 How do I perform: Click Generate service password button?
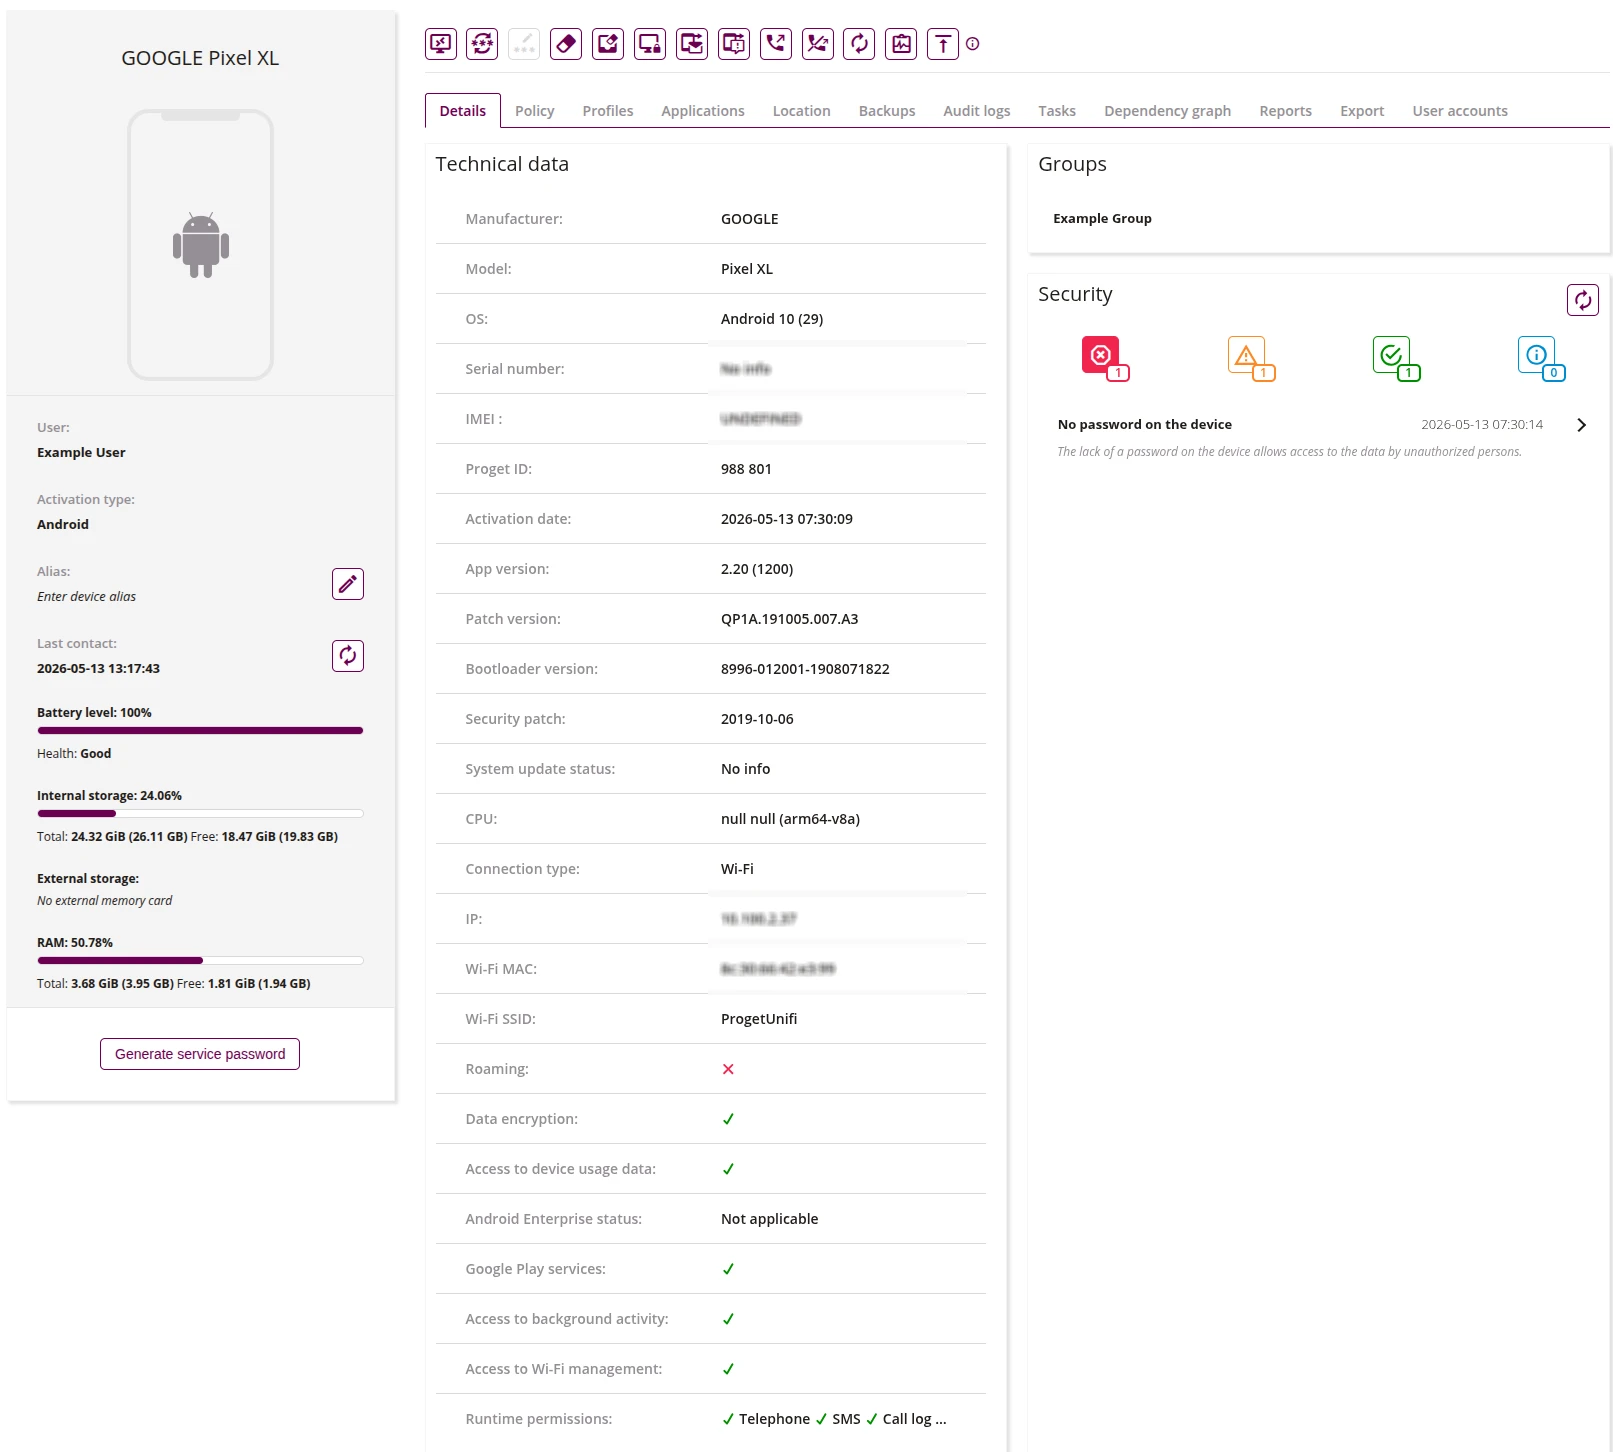200,1054
